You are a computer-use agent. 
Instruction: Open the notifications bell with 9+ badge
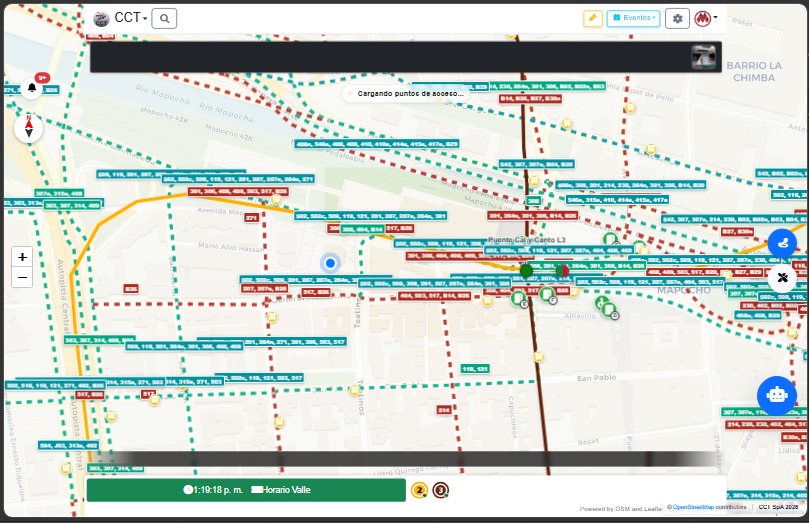click(32, 88)
